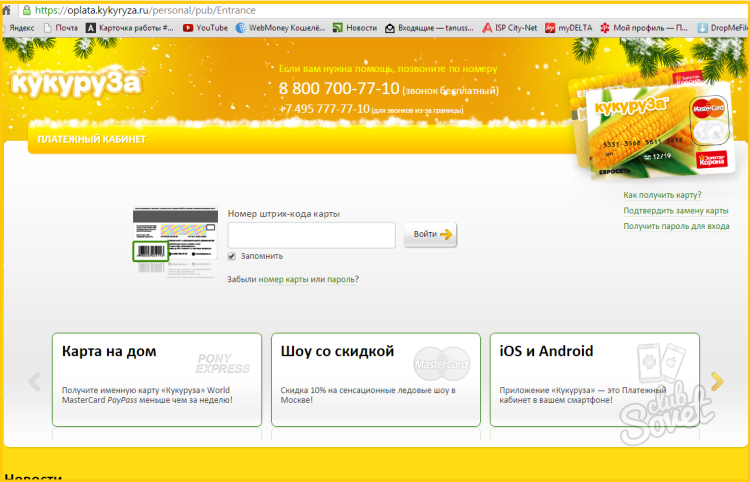Image resolution: width=750 pixels, height=482 pixels.
Task: Click the barcode number input field
Action: point(311,236)
